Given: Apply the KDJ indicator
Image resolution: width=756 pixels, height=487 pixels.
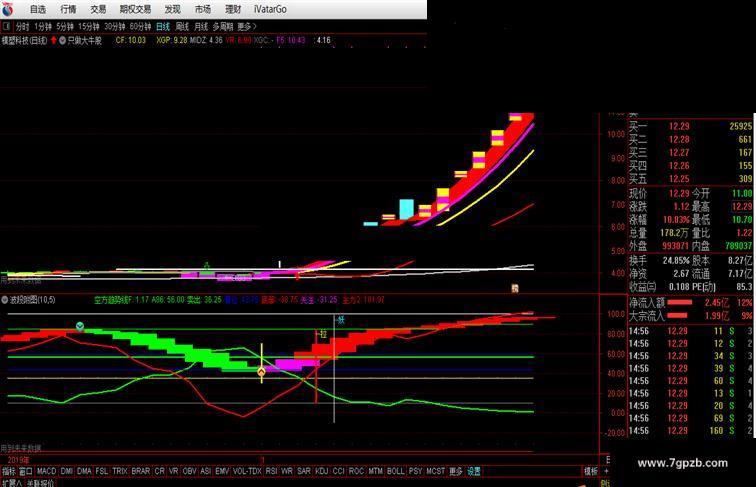Looking at the screenshot, I should pos(322,471).
